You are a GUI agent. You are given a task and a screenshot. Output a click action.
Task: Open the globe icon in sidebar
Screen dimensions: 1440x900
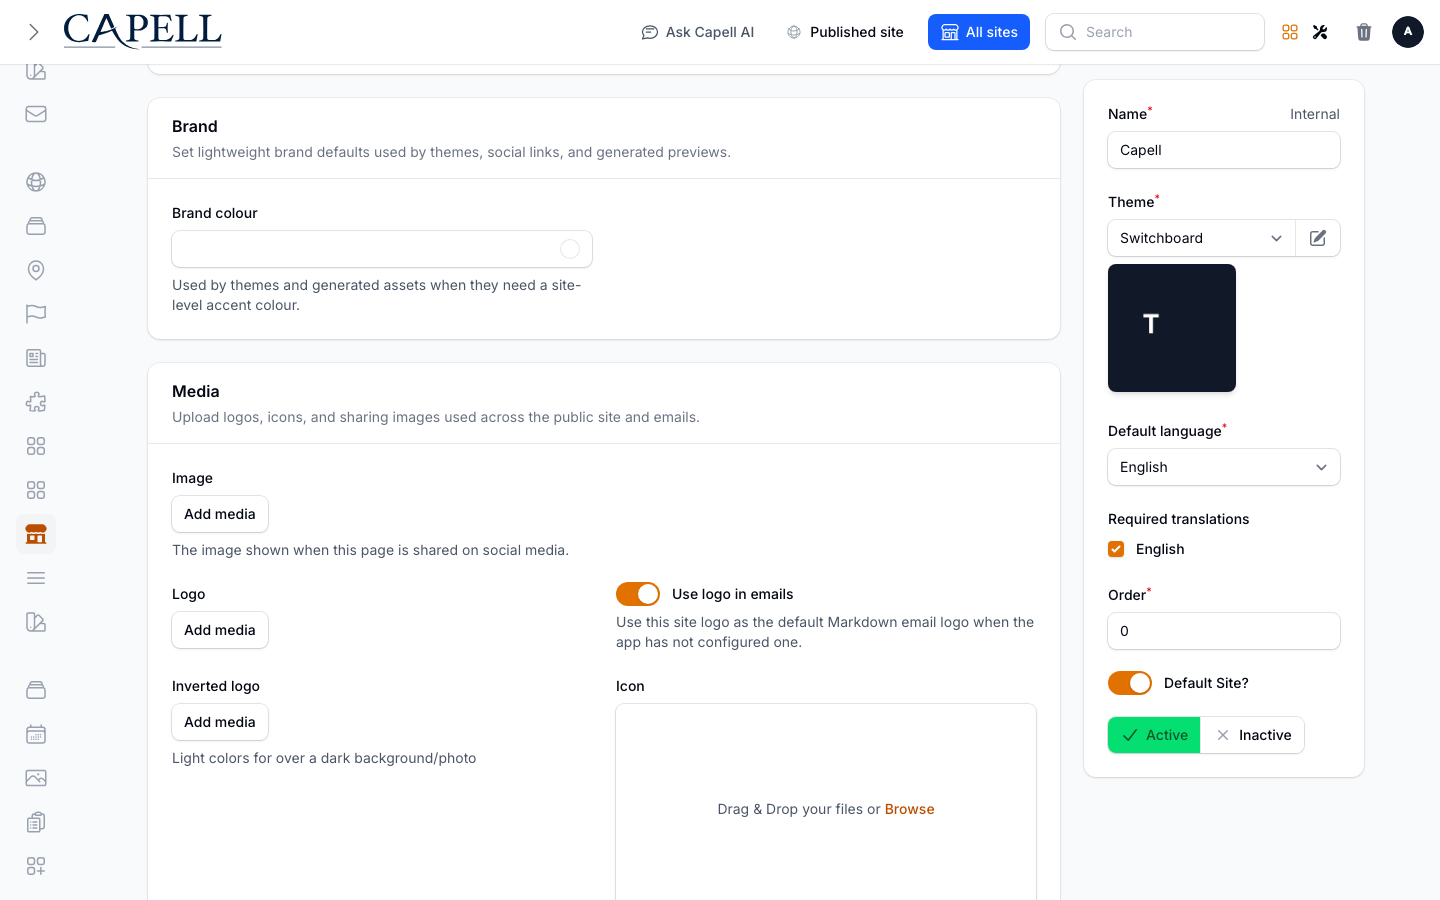tap(36, 182)
